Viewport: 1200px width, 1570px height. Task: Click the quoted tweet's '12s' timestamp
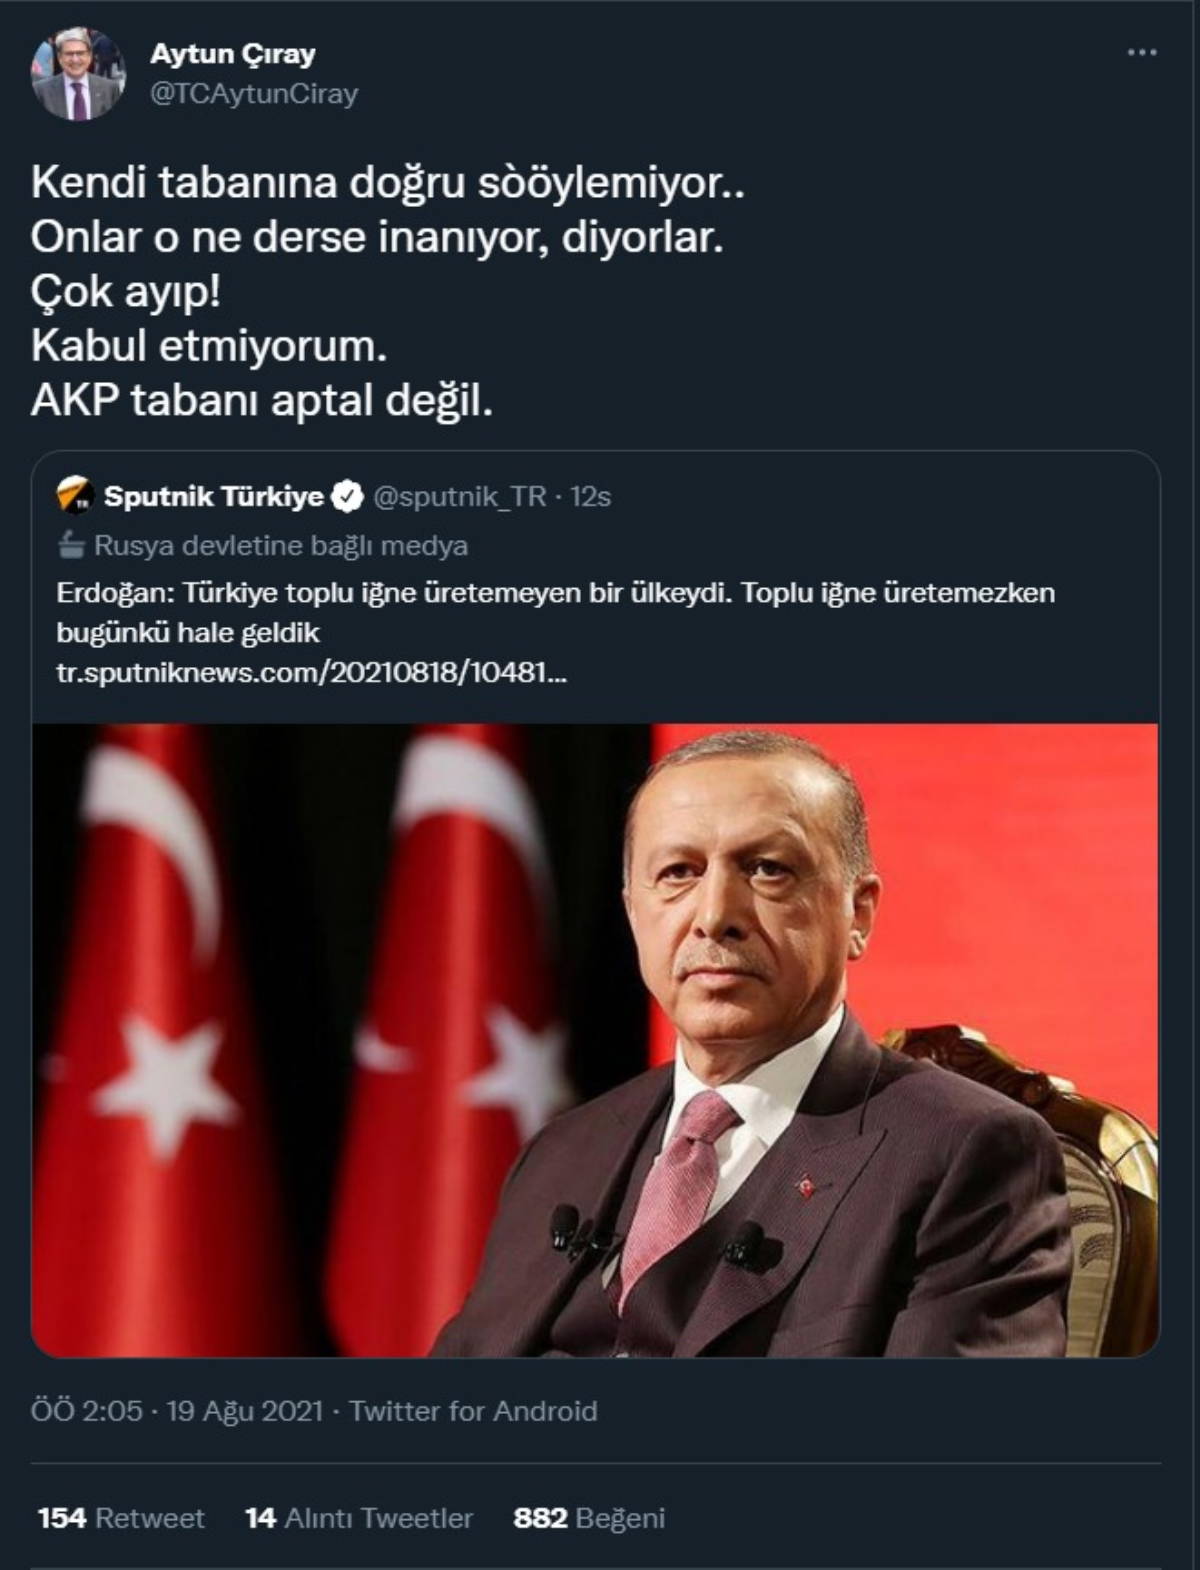coord(590,496)
